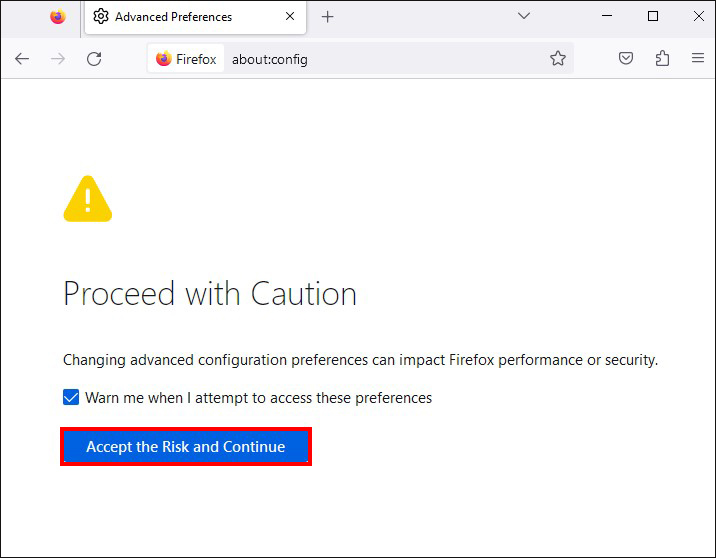Viewport: 716px width, 558px height.
Task: Maximize the Firefox window
Action: [653, 16]
